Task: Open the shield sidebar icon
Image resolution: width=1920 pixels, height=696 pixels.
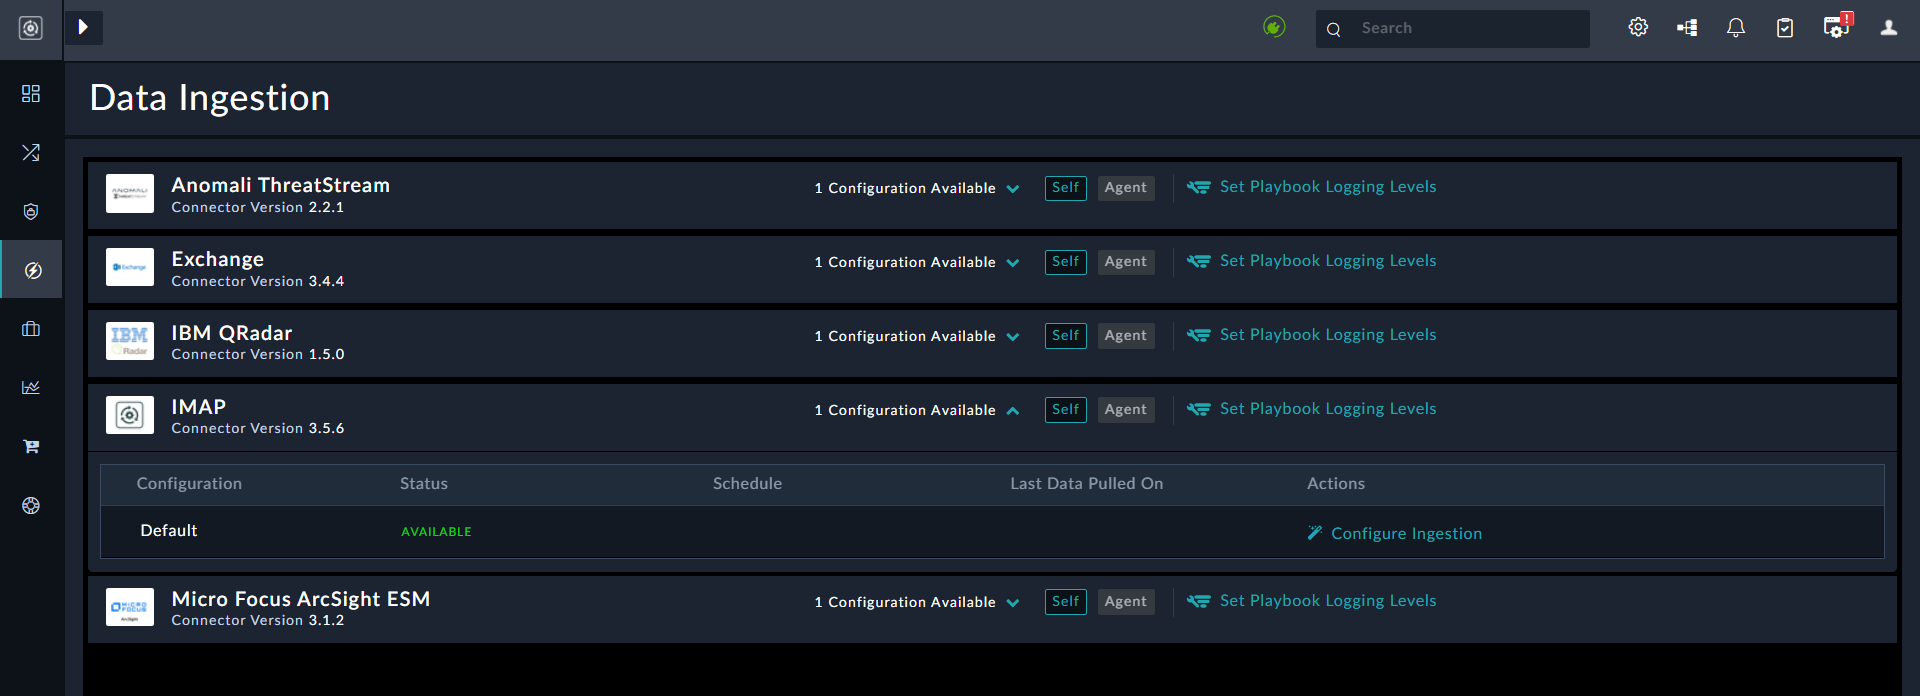Action: 31,211
